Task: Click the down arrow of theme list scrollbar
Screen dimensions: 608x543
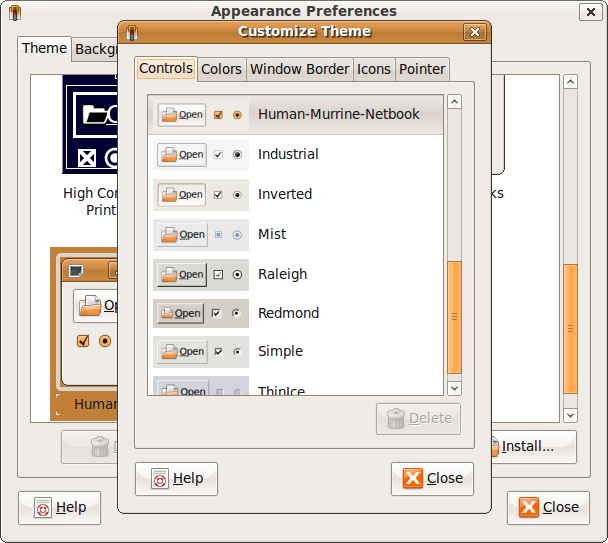Action: (x=454, y=388)
